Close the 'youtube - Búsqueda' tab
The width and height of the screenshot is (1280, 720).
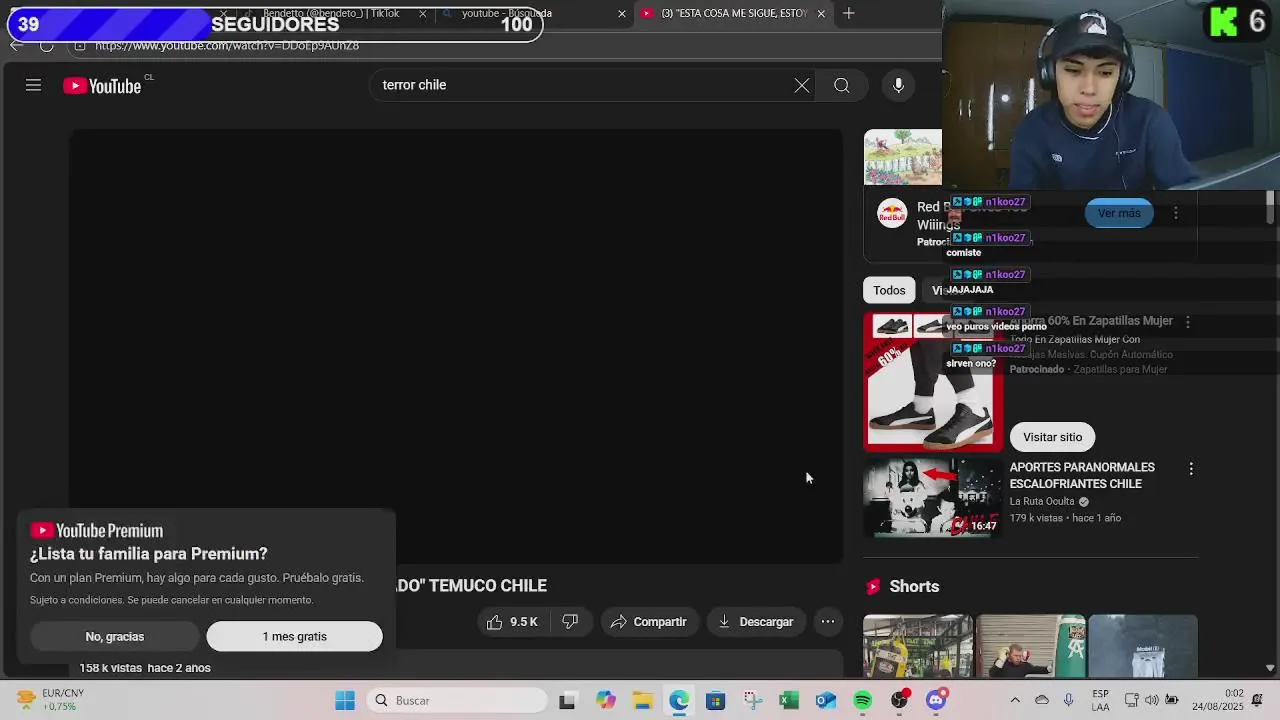point(622,13)
